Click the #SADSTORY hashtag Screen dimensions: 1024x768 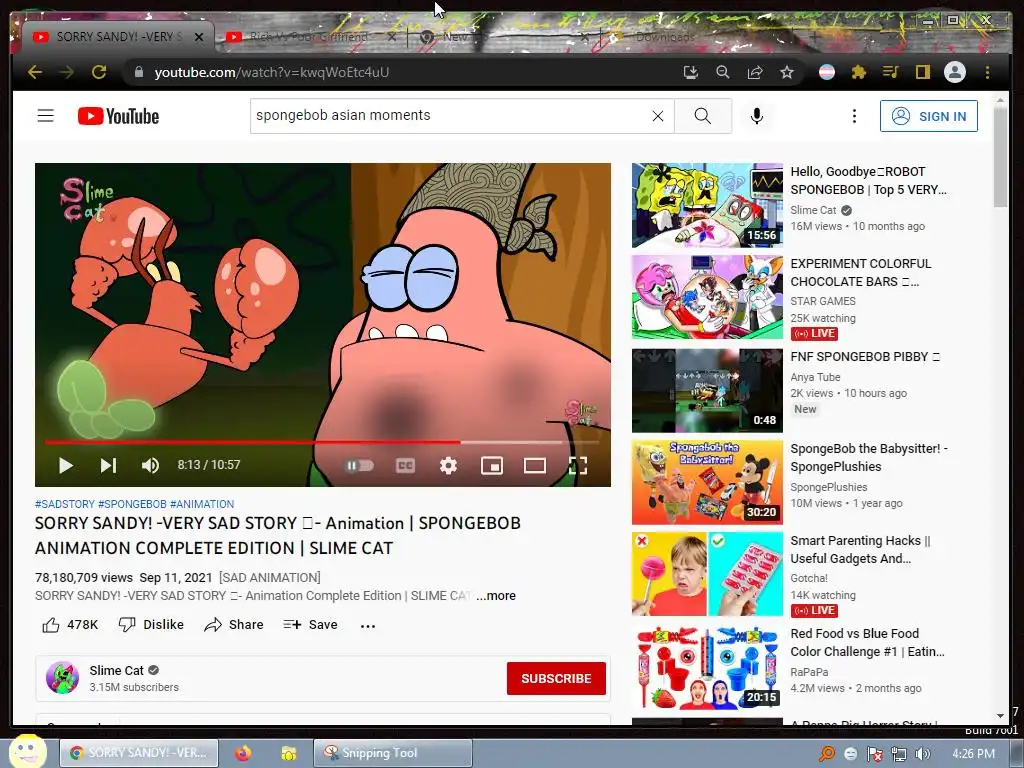coord(65,504)
